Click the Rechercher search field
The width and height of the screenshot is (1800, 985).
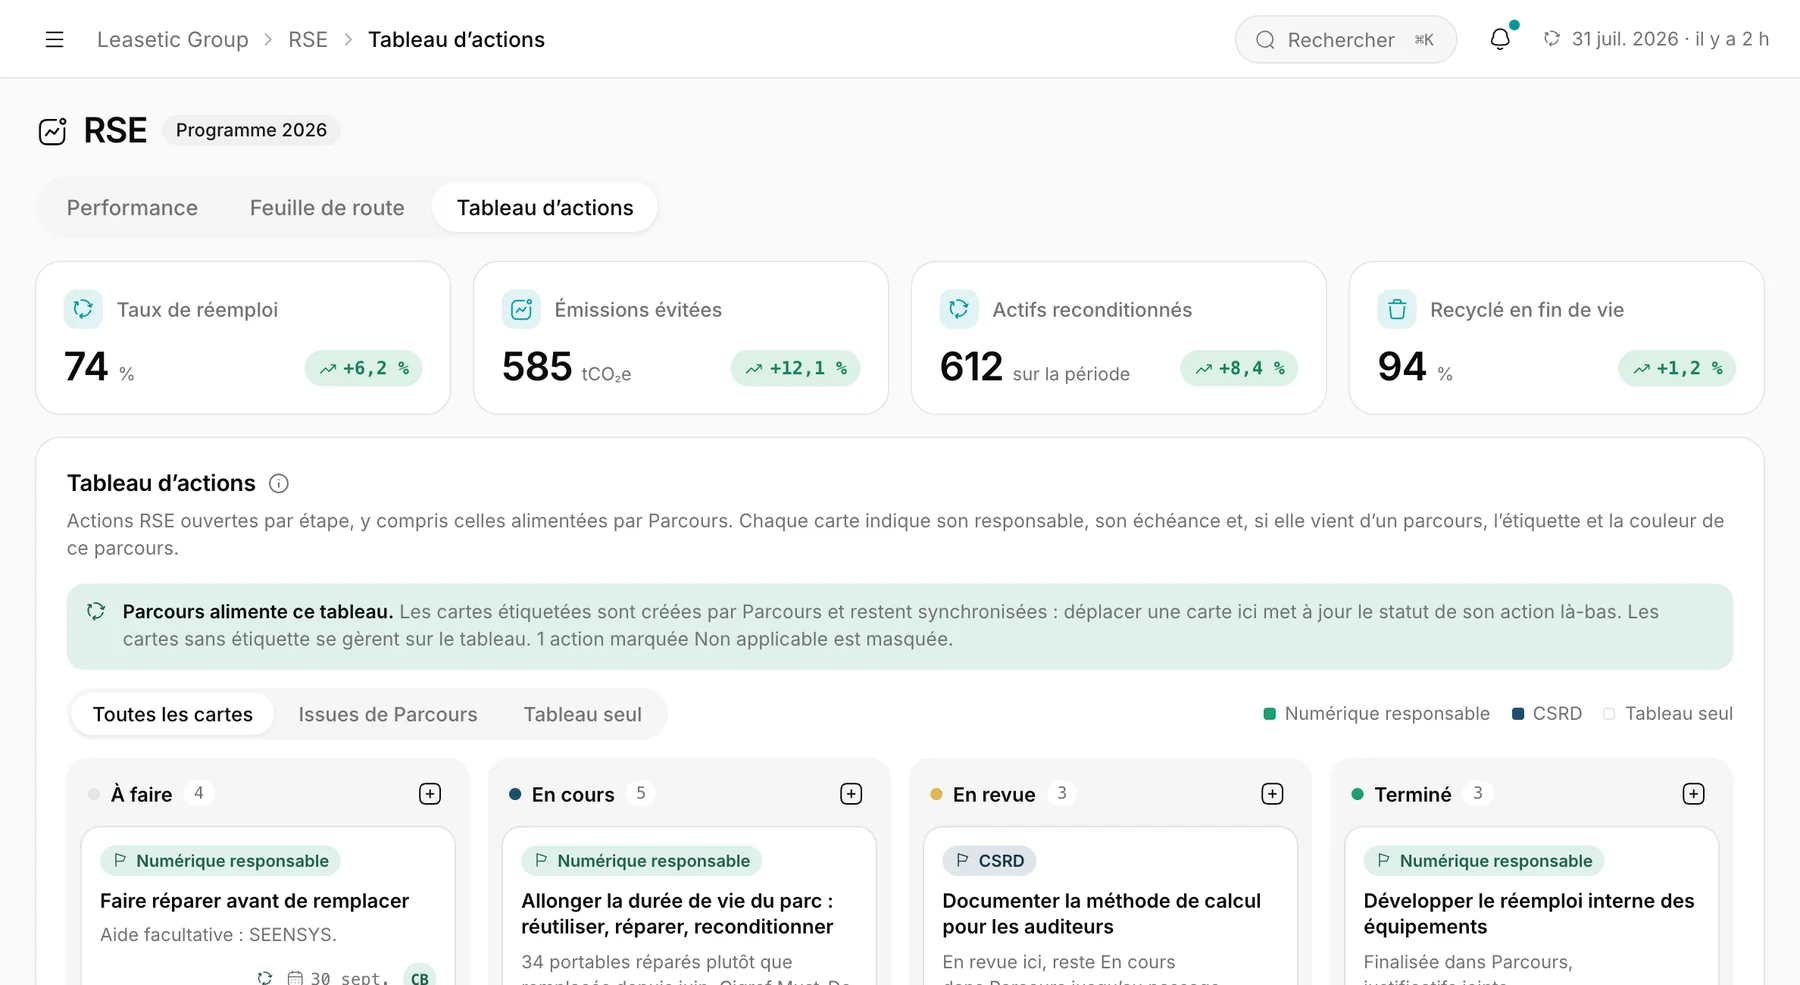tap(1346, 40)
